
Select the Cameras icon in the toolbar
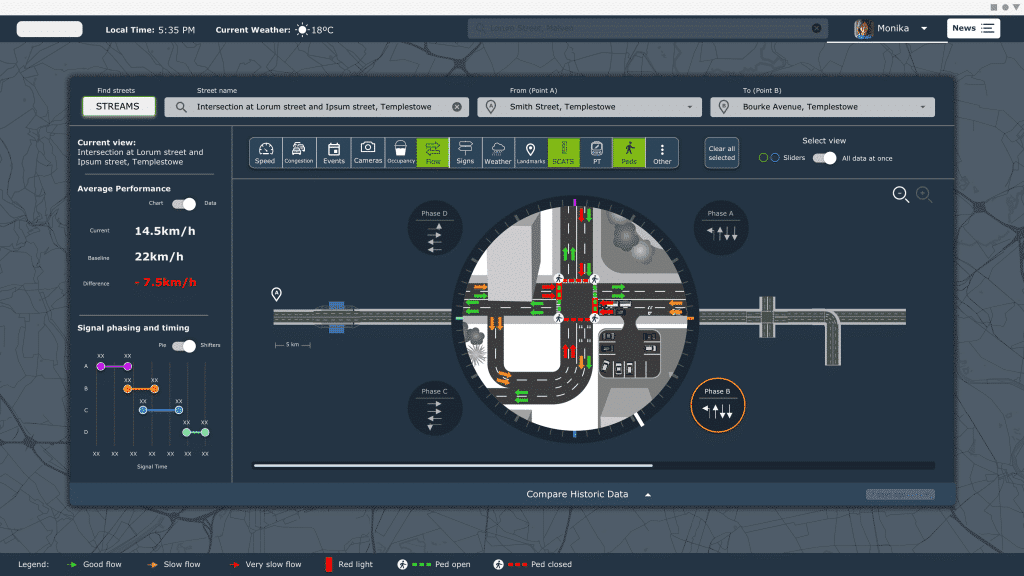coord(367,150)
